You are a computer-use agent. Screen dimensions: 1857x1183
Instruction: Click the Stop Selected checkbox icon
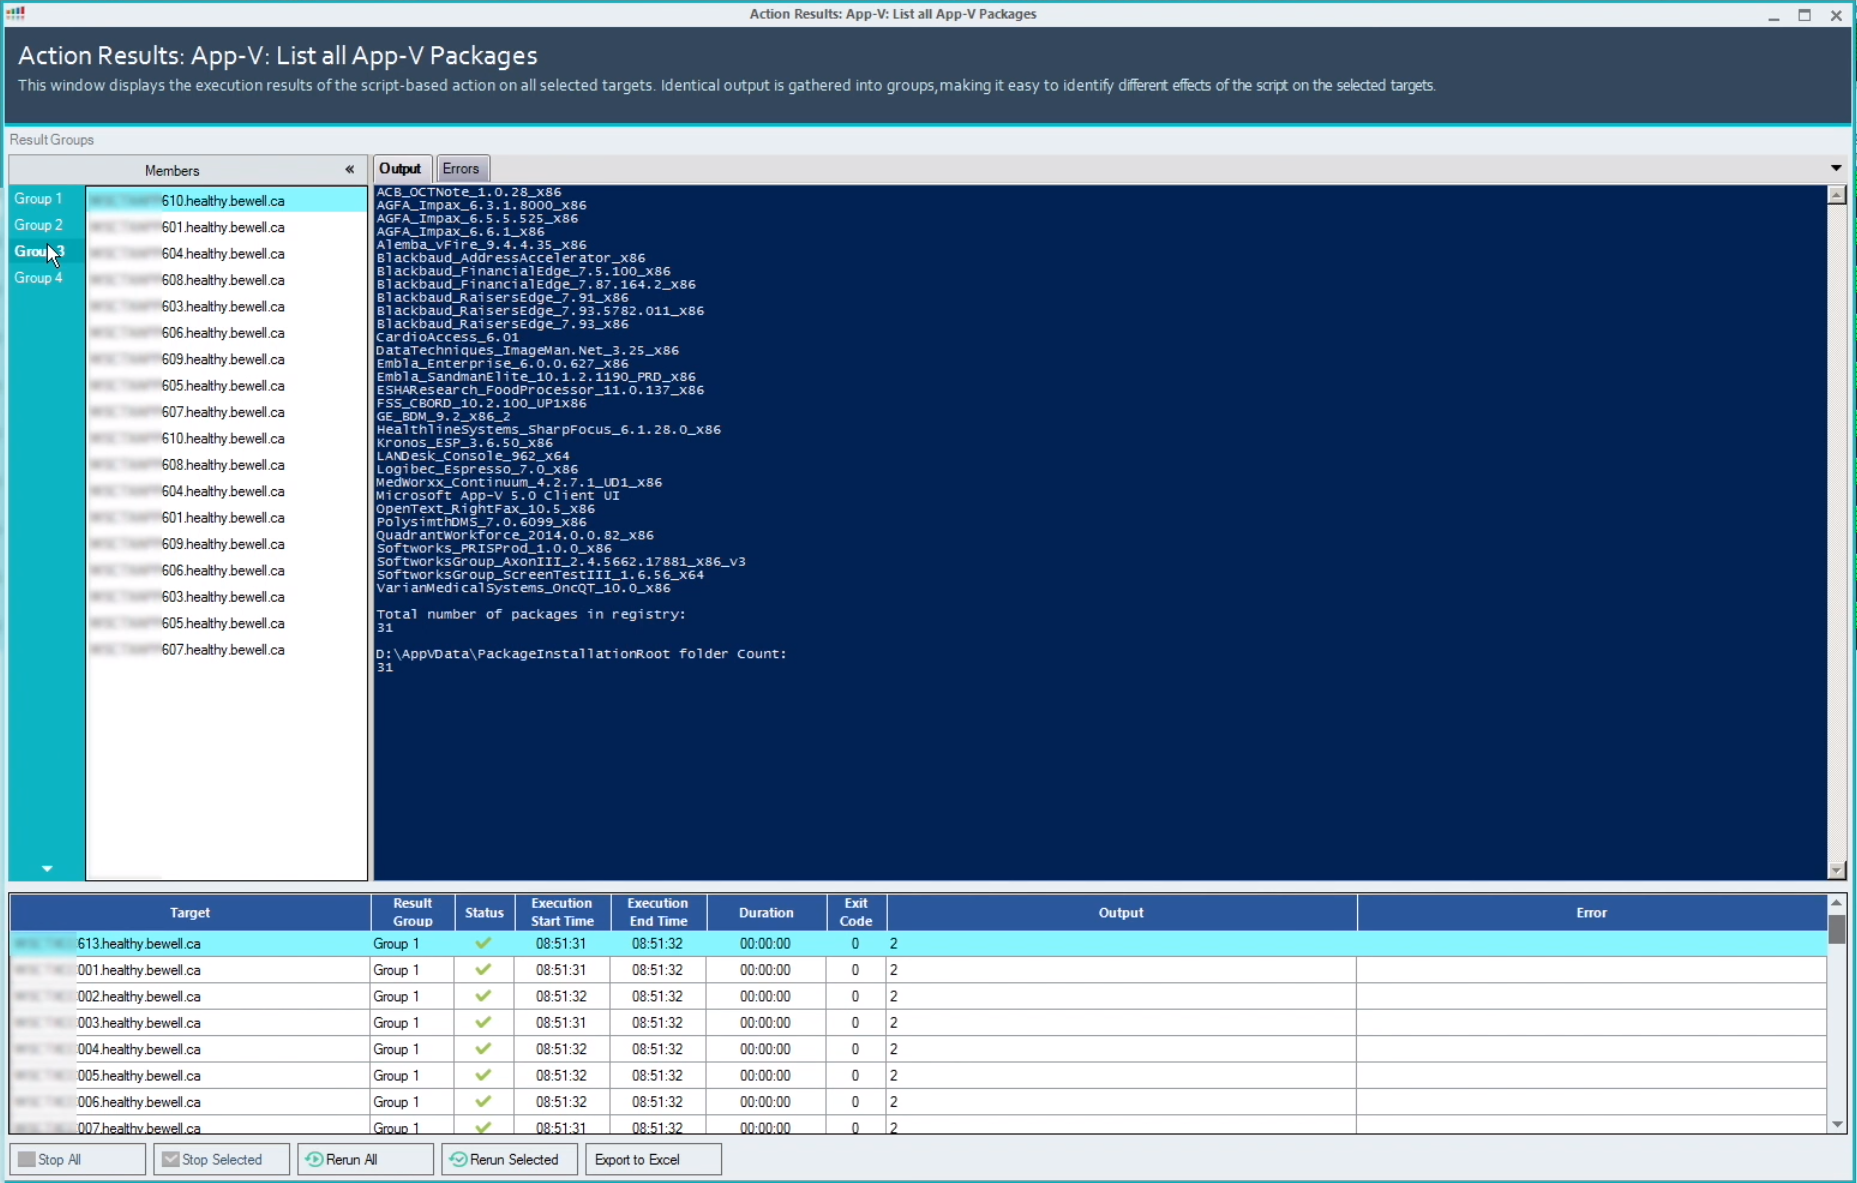point(171,1159)
